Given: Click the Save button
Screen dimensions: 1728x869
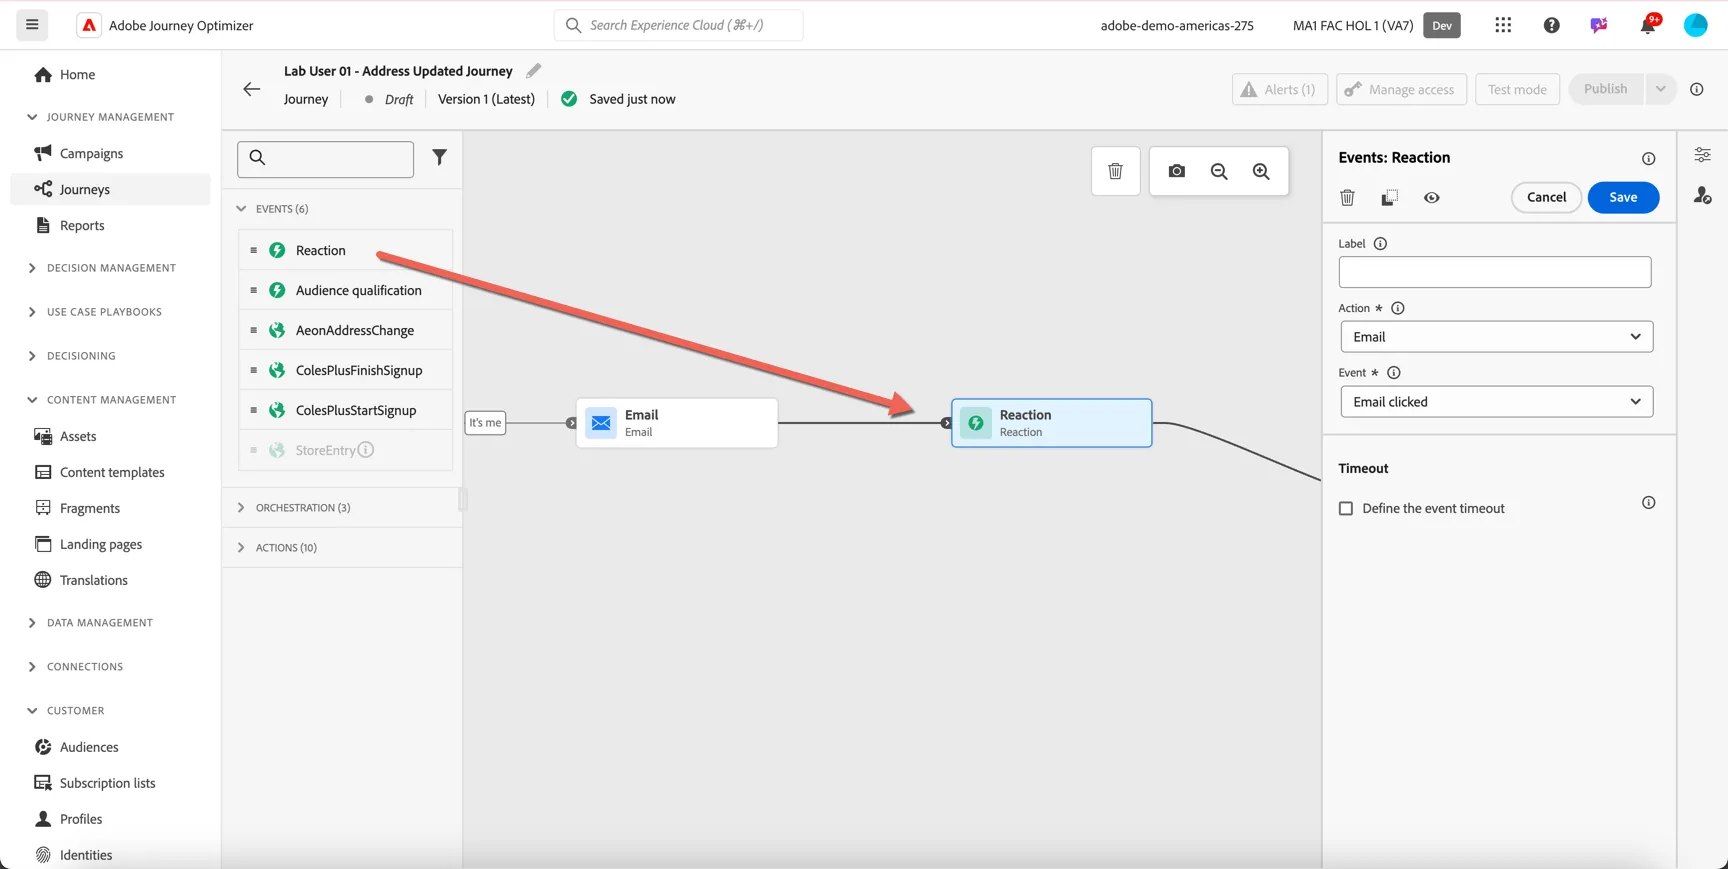Looking at the screenshot, I should [1623, 197].
